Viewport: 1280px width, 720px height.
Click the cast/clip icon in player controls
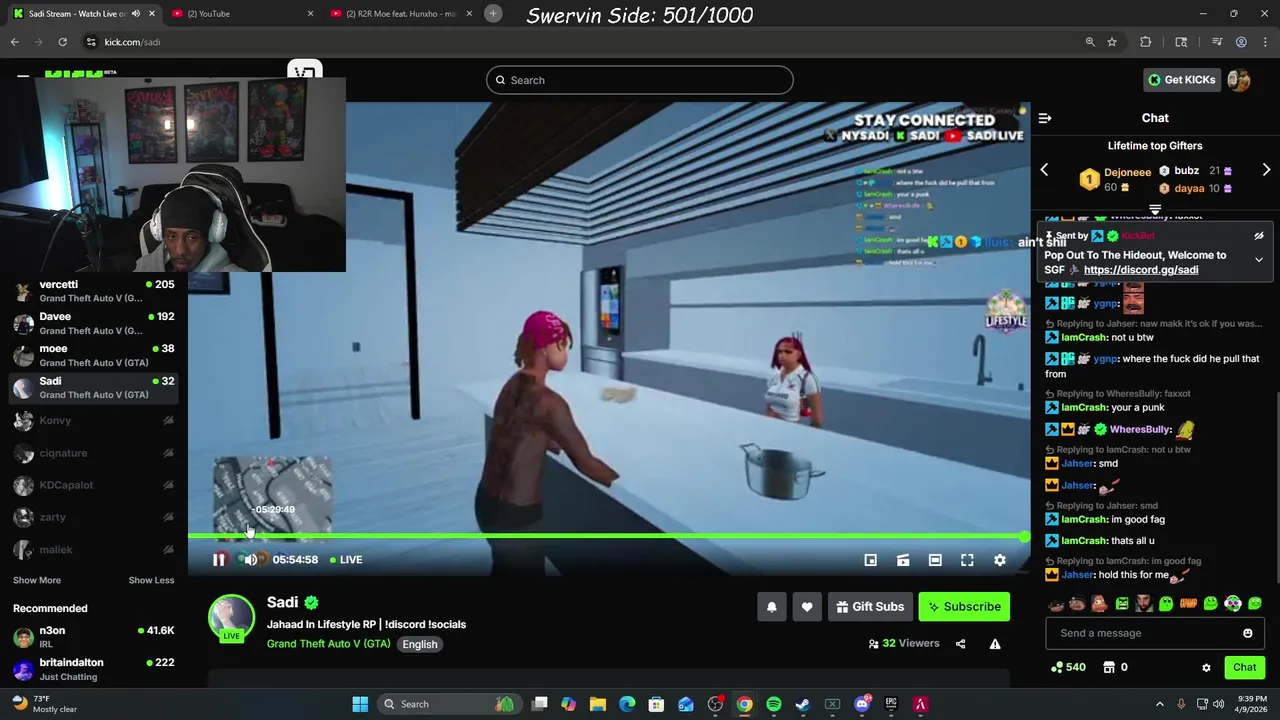click(903, 560)
